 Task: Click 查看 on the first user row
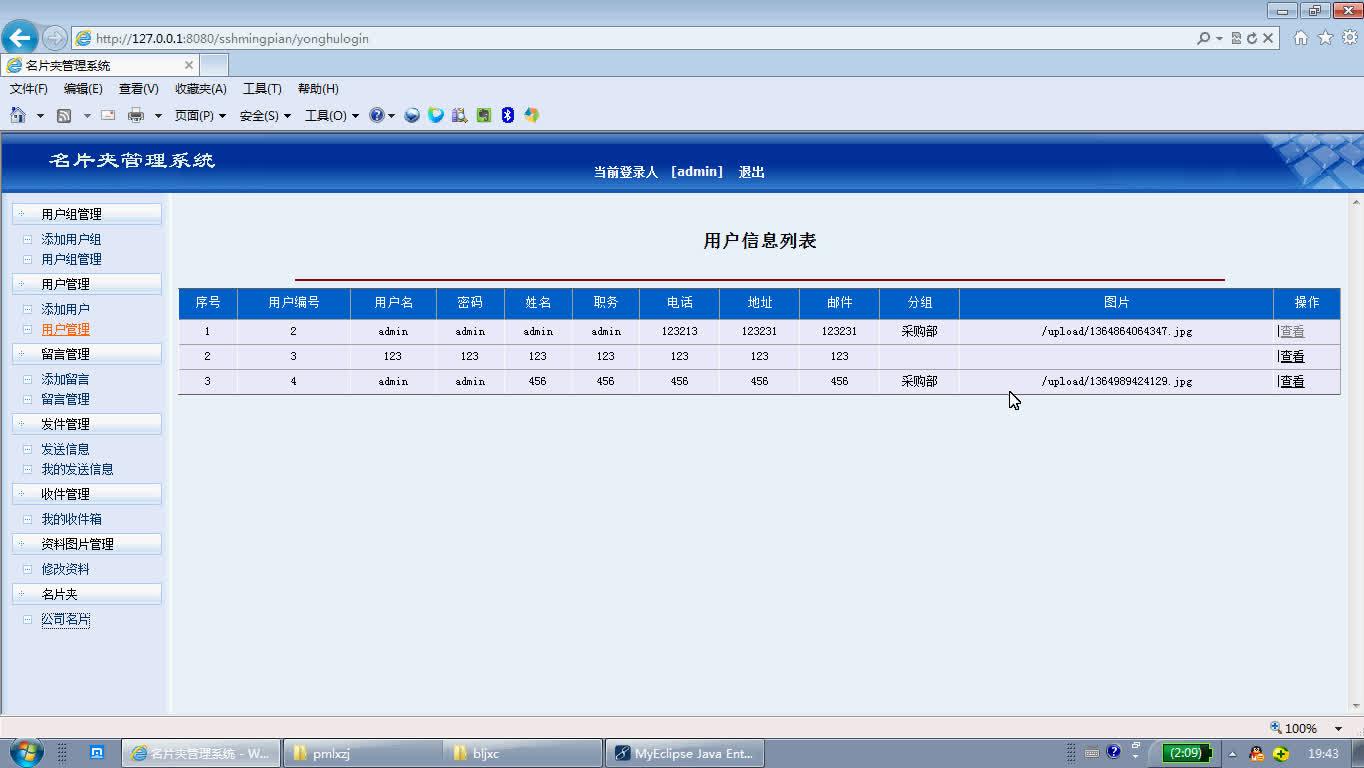(1293, 330)
